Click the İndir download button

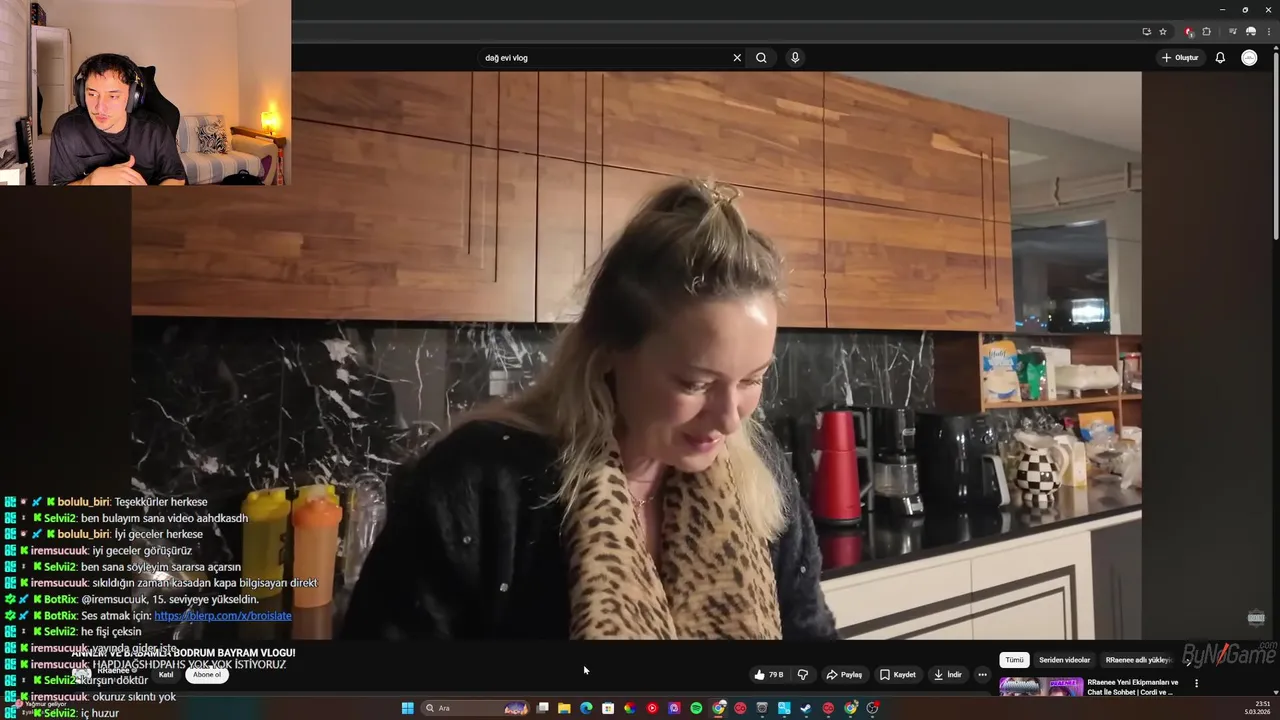pos(948,675)
